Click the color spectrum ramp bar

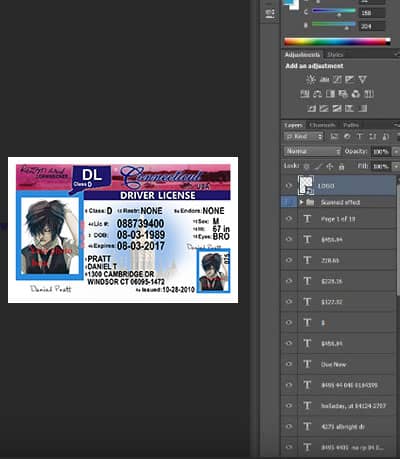click(x=337, y=42)
